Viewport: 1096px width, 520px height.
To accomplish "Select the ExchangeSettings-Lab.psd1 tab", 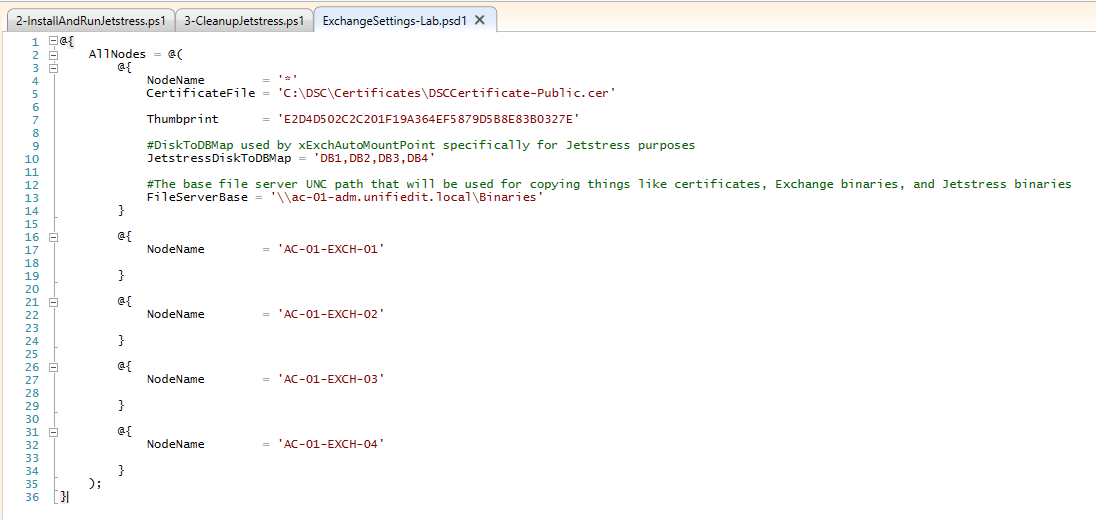I will click(x=394, y=20).
